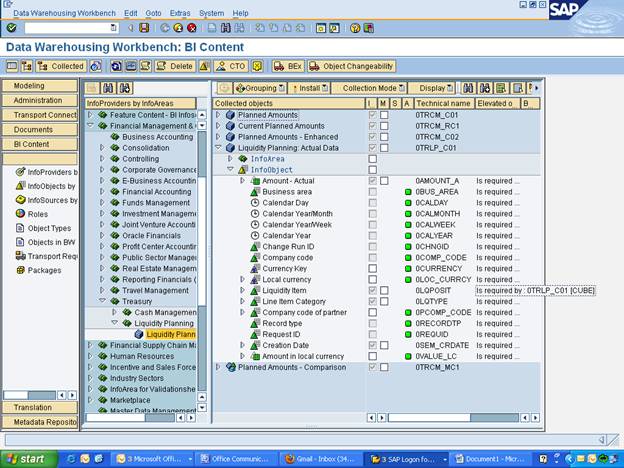Image resolution: width=624 pixels, height=468 pixels.
Task: Click the Find next icon in InfoProviders panel
Action: pyautogui.click(x=125, y=88)
